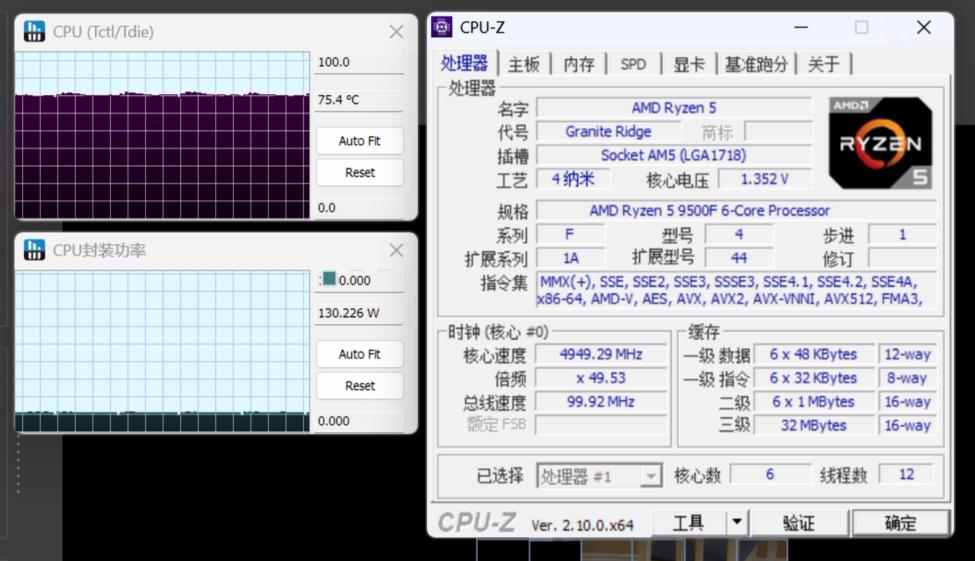
Task: Click the 扩展型号 value 44
Action: click(x=739, y=258)
